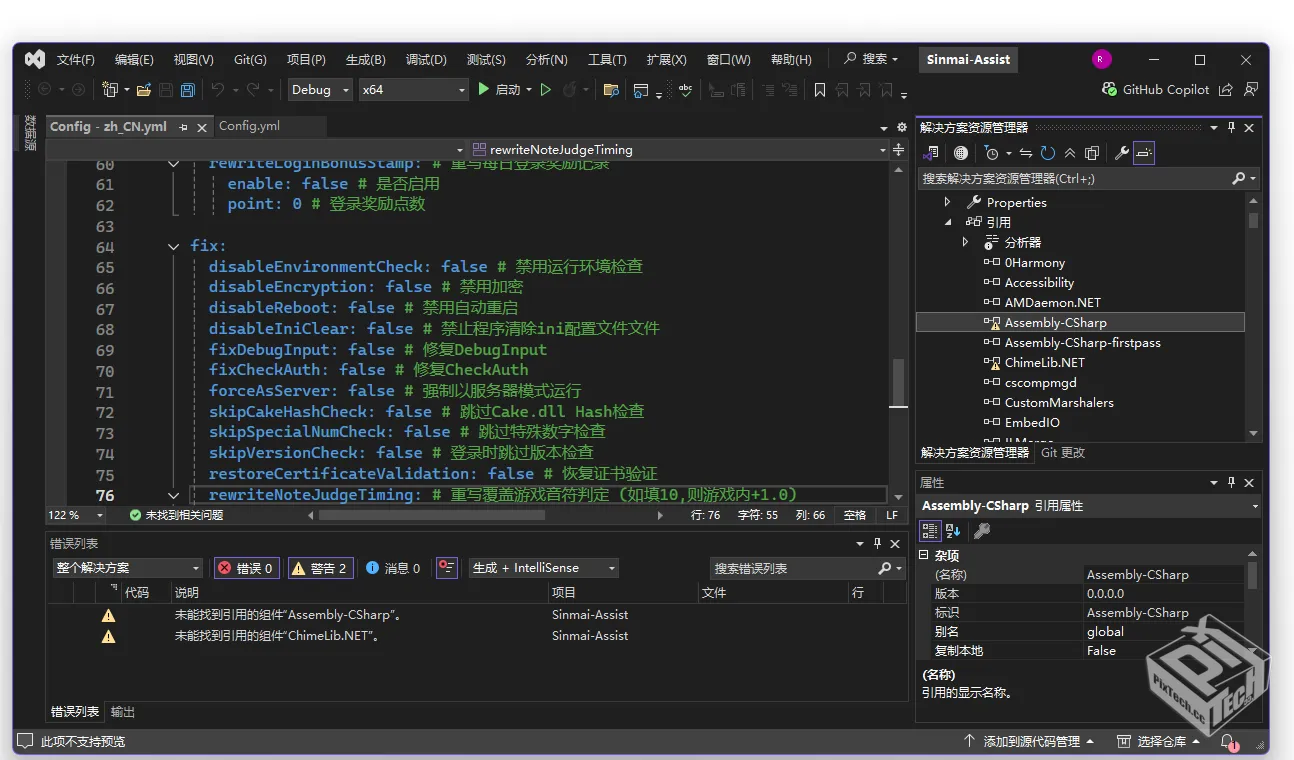Click the green Start debugging play button
This screenshot has width=1294, height=760.
[484, 90]
